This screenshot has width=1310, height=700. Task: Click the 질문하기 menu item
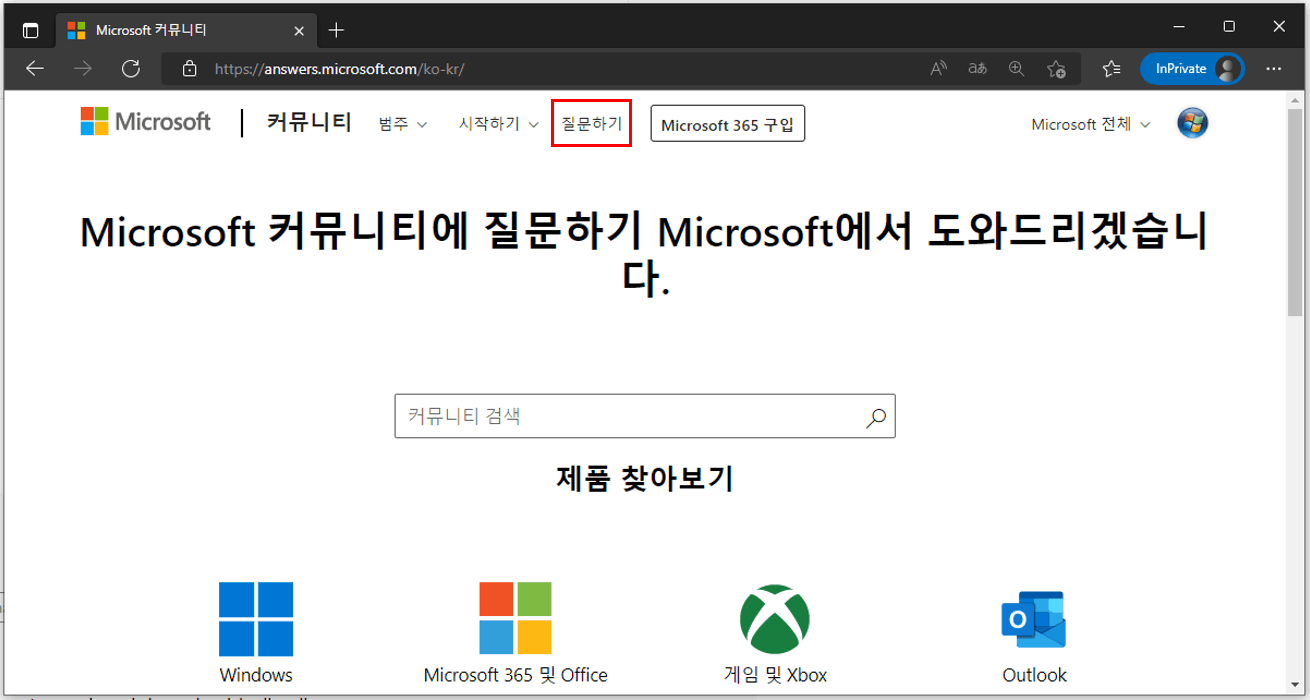591,124
